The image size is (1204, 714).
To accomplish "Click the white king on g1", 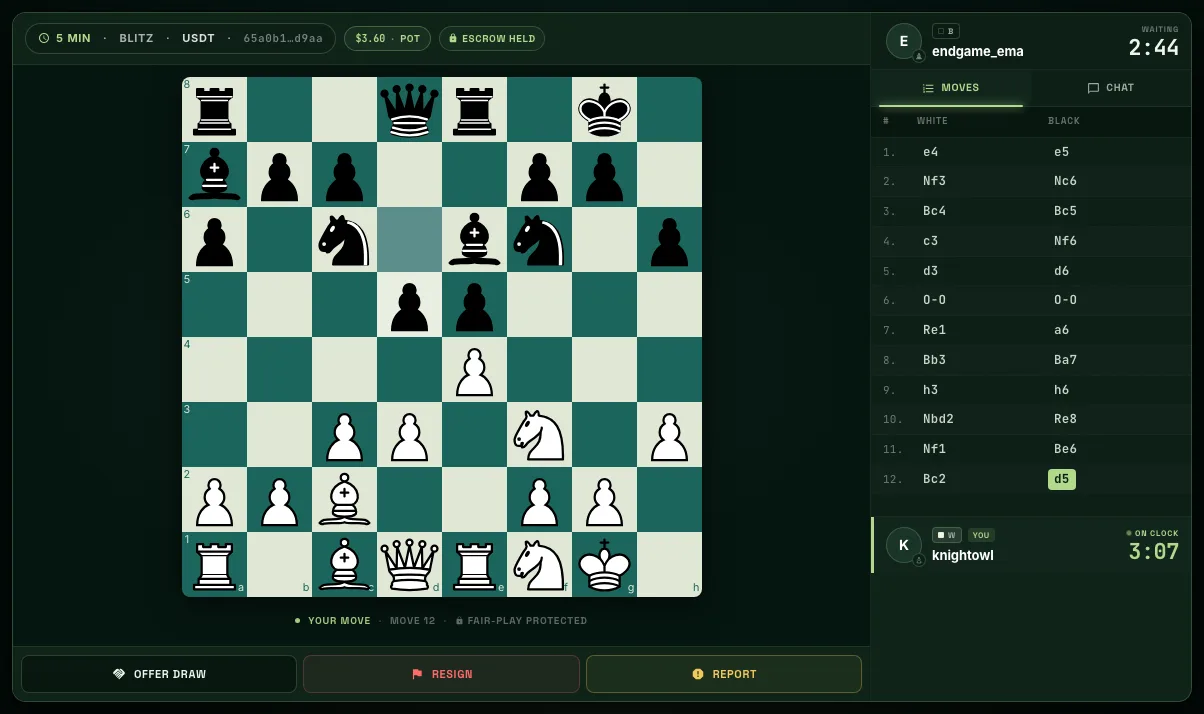I will 604,565.
